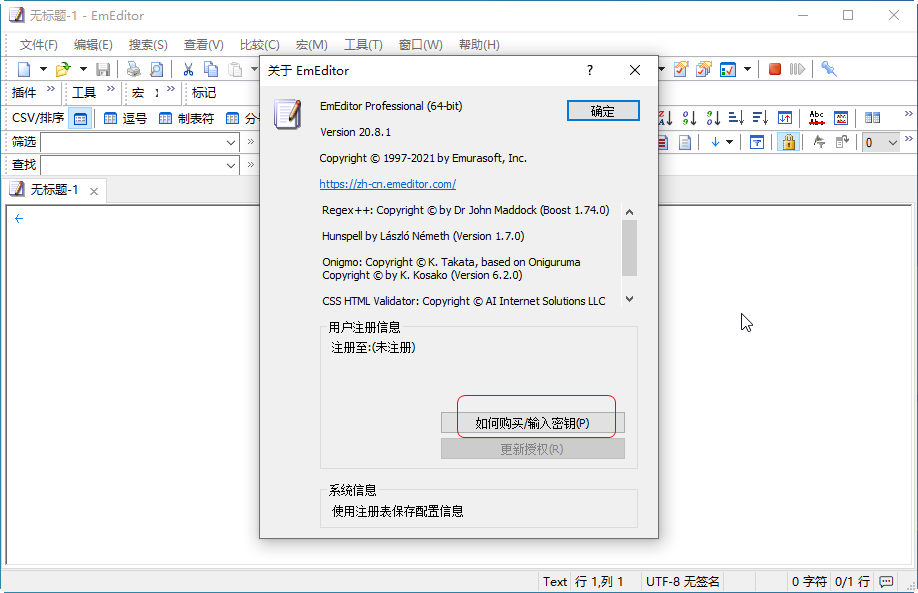
Task: Open the 查看(V) menu
Action: click(204, 45)
